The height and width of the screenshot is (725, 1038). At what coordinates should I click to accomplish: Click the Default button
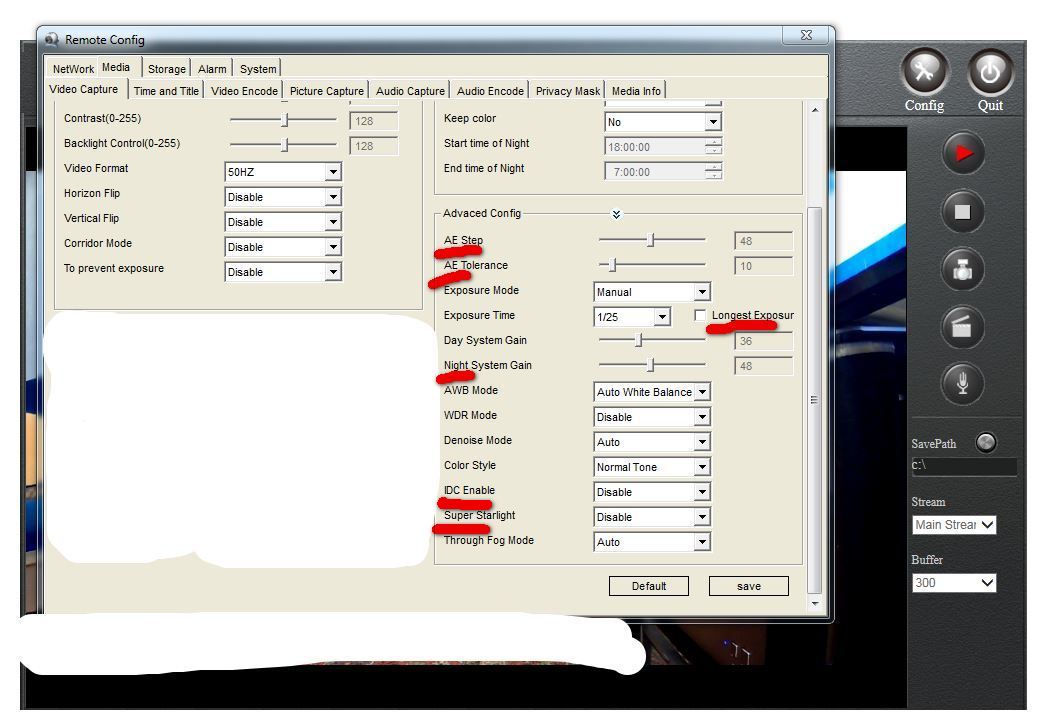(648, 586)
